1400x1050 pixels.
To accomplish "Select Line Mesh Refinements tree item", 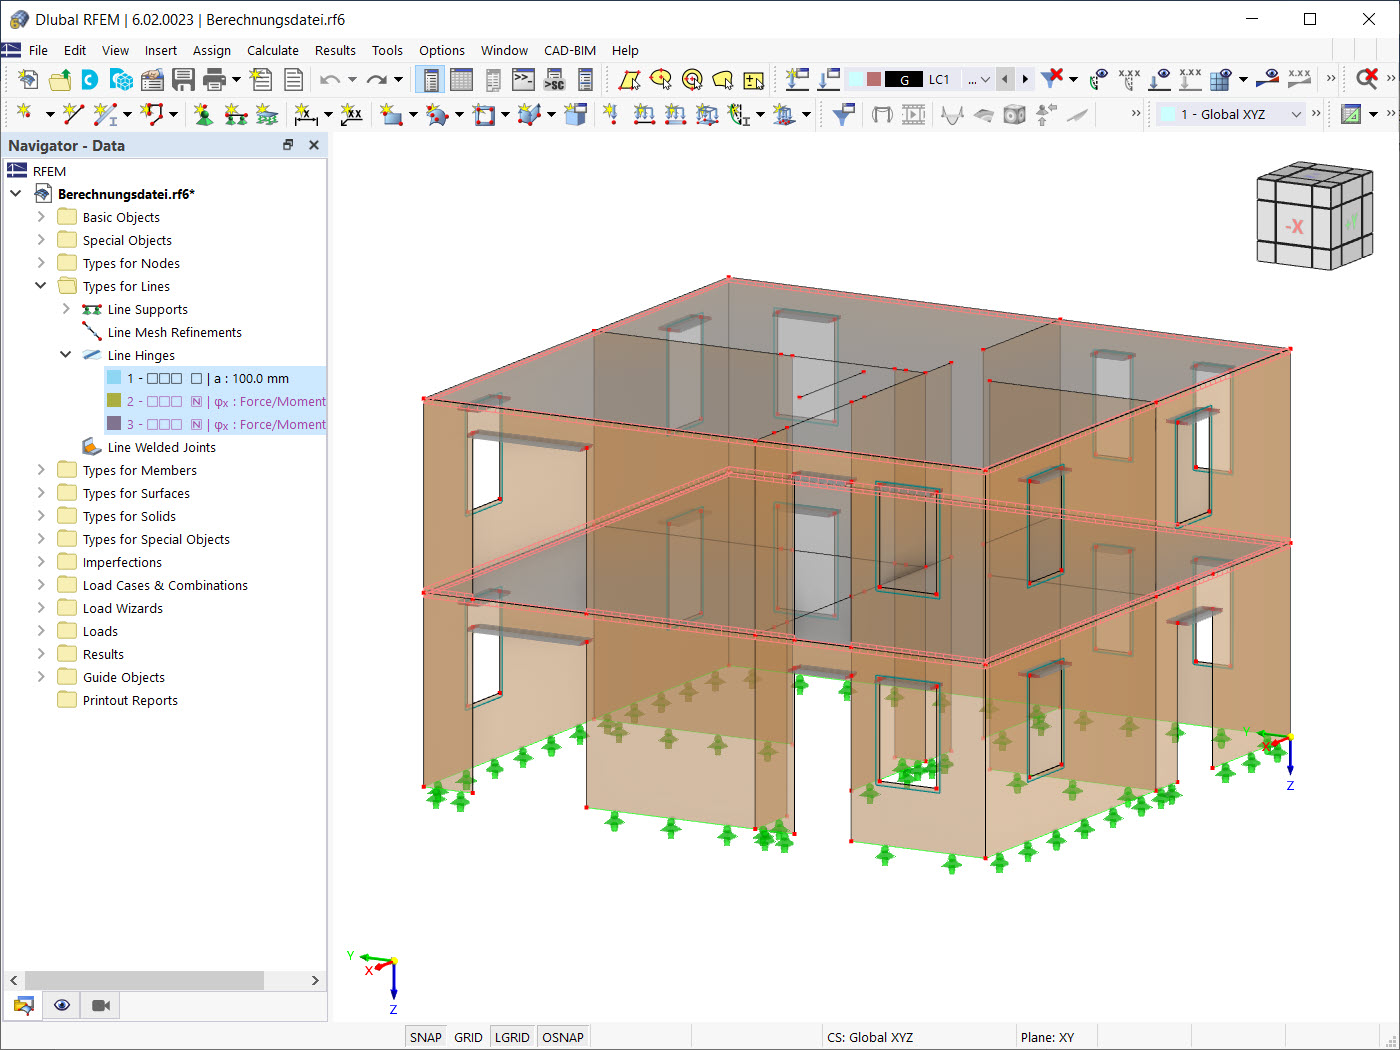I will 174,332.
